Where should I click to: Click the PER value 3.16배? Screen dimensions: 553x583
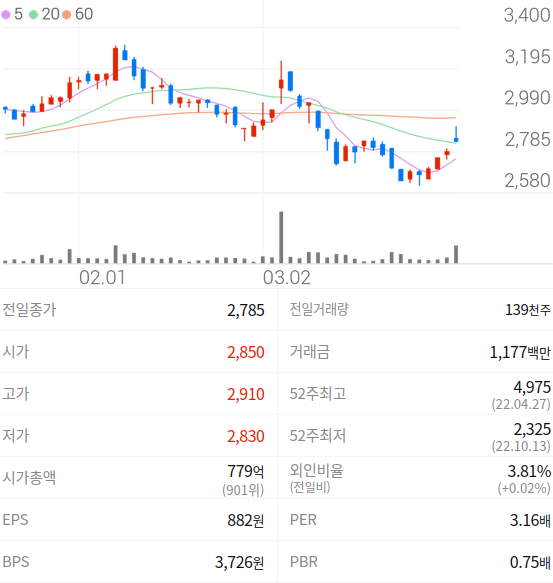point(530,520)
